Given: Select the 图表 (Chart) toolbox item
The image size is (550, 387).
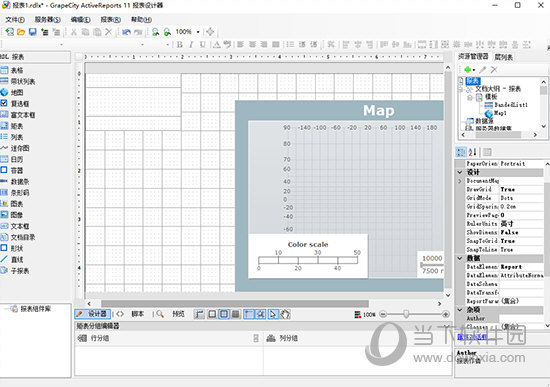Looking at the screenshot, I should click(x=12, y=204).
